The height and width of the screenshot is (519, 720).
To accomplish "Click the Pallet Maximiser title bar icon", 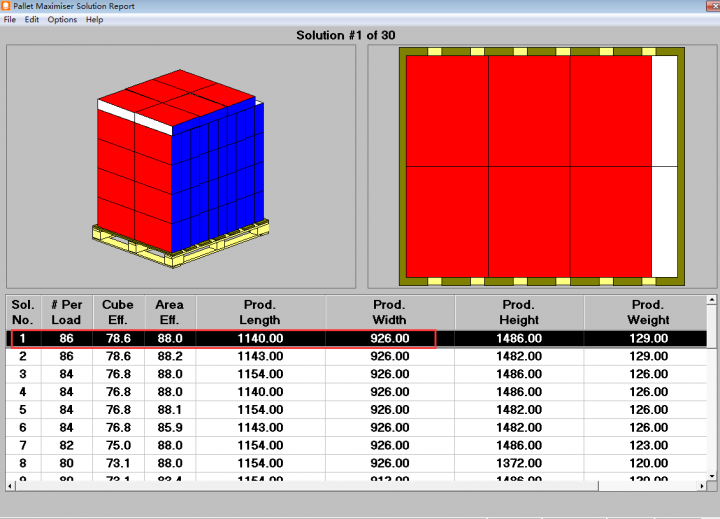I will click(6, 6).
